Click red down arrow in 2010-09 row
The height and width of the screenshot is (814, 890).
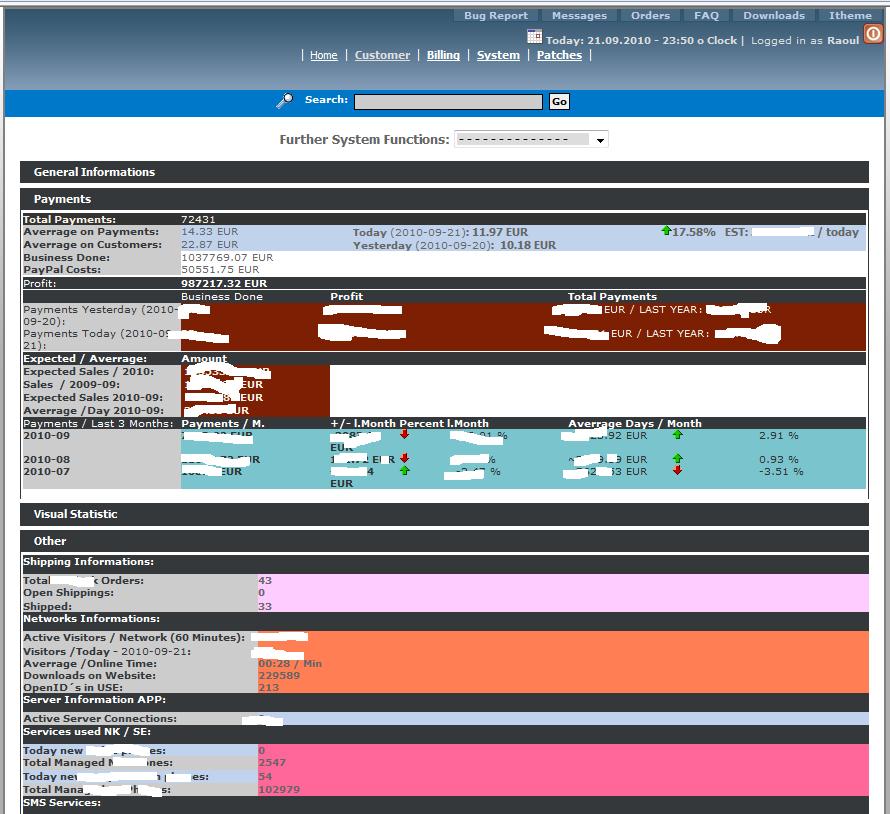404,435
